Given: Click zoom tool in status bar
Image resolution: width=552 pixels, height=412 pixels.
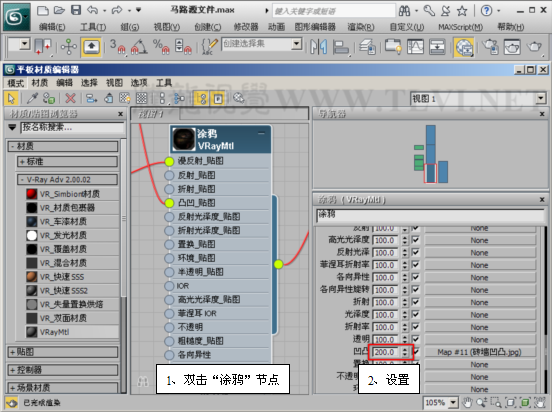Looking at the screenshot, I should [481, 402].
